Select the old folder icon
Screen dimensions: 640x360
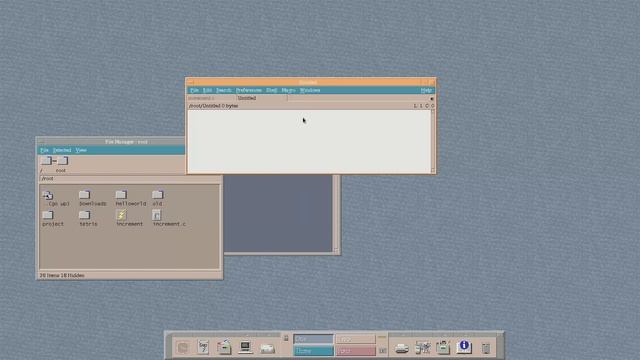coord(158,195)
